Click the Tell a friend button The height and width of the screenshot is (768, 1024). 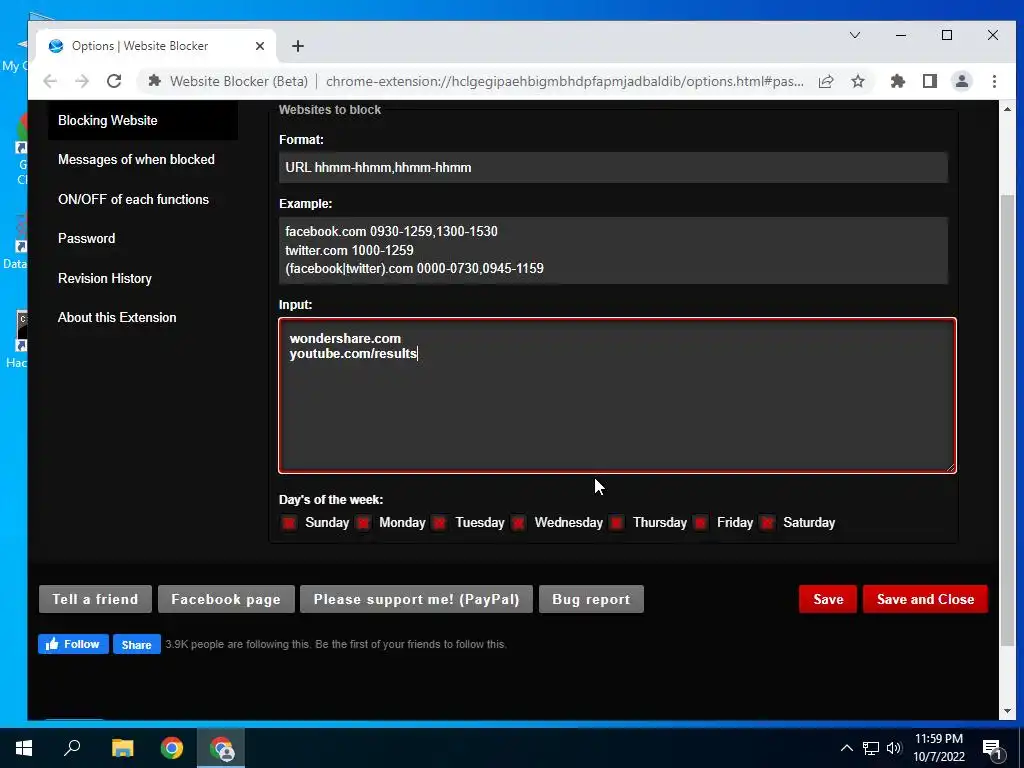click(95, 599)
